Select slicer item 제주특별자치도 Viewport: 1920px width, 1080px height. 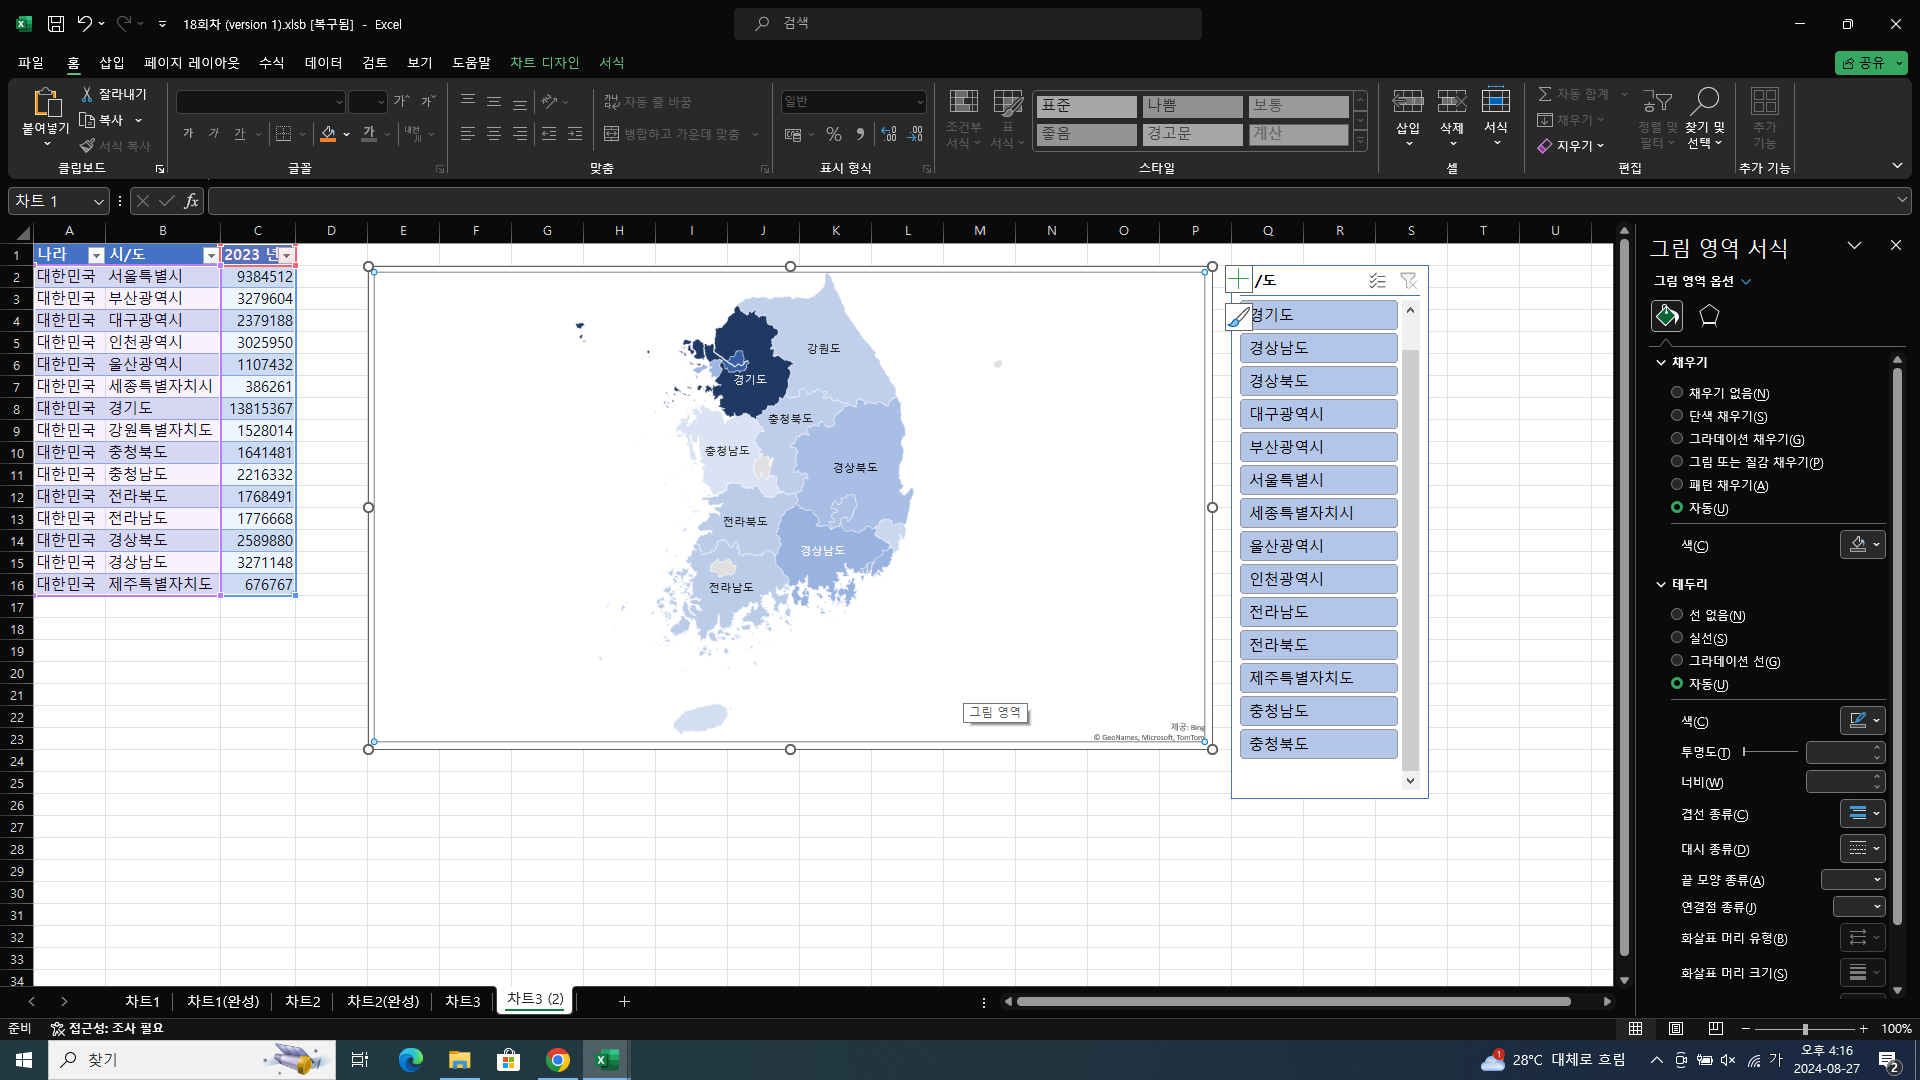pyautogui.click(x=1318, y=678)
